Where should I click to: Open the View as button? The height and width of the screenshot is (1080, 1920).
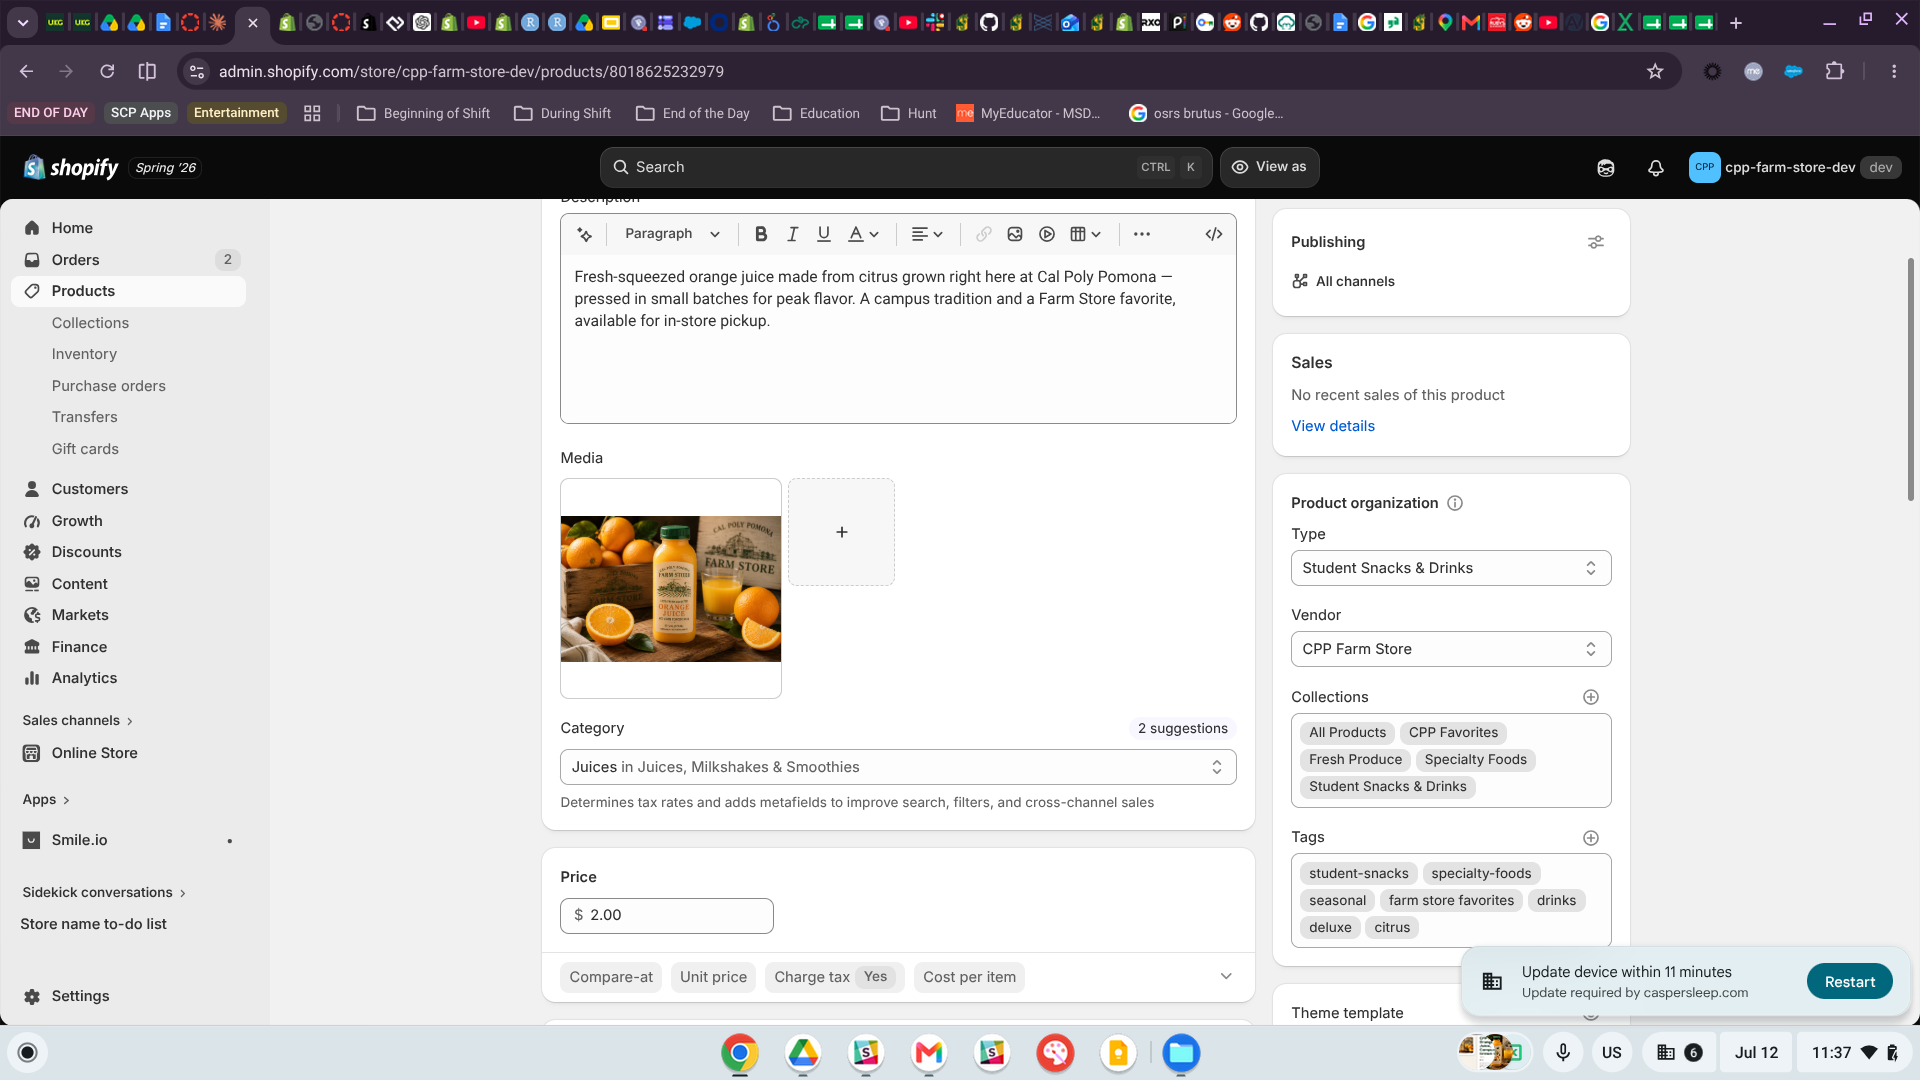click(x=1269, y=167)
